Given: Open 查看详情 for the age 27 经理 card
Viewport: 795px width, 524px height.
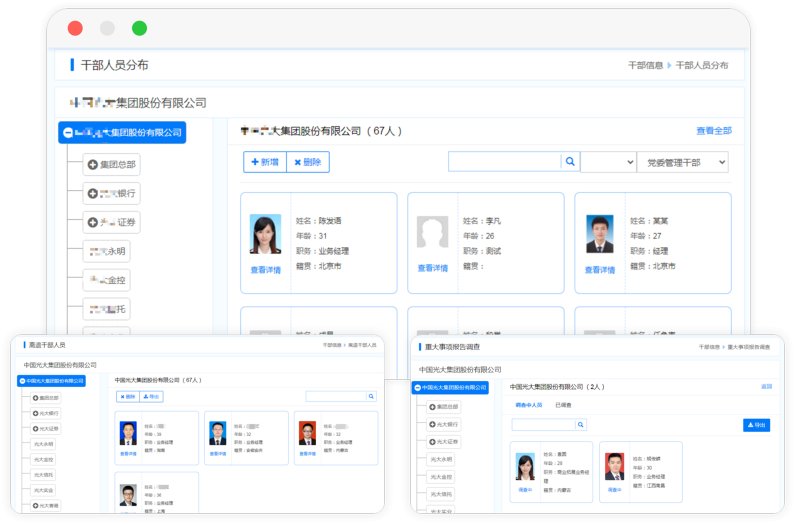Looking at the screenshot, I should tap(600, 270).
